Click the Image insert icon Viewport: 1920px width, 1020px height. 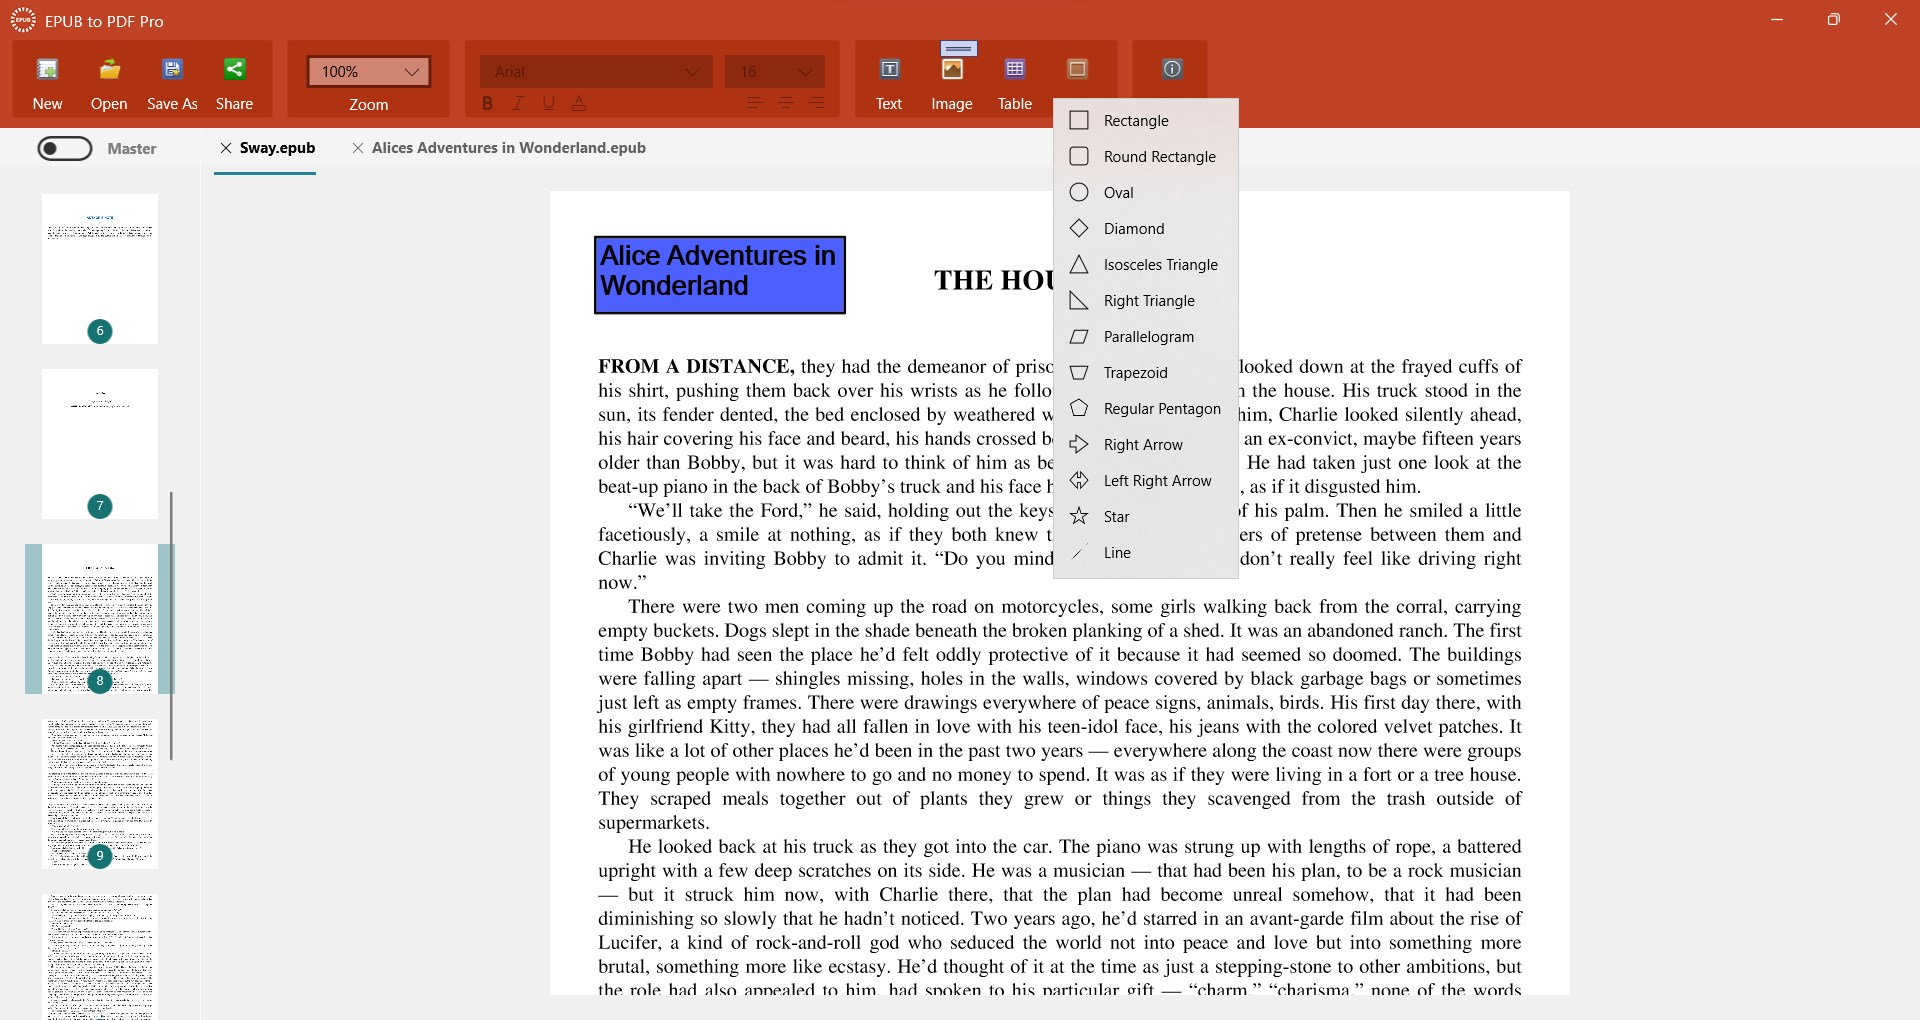(x=952, y=70)
